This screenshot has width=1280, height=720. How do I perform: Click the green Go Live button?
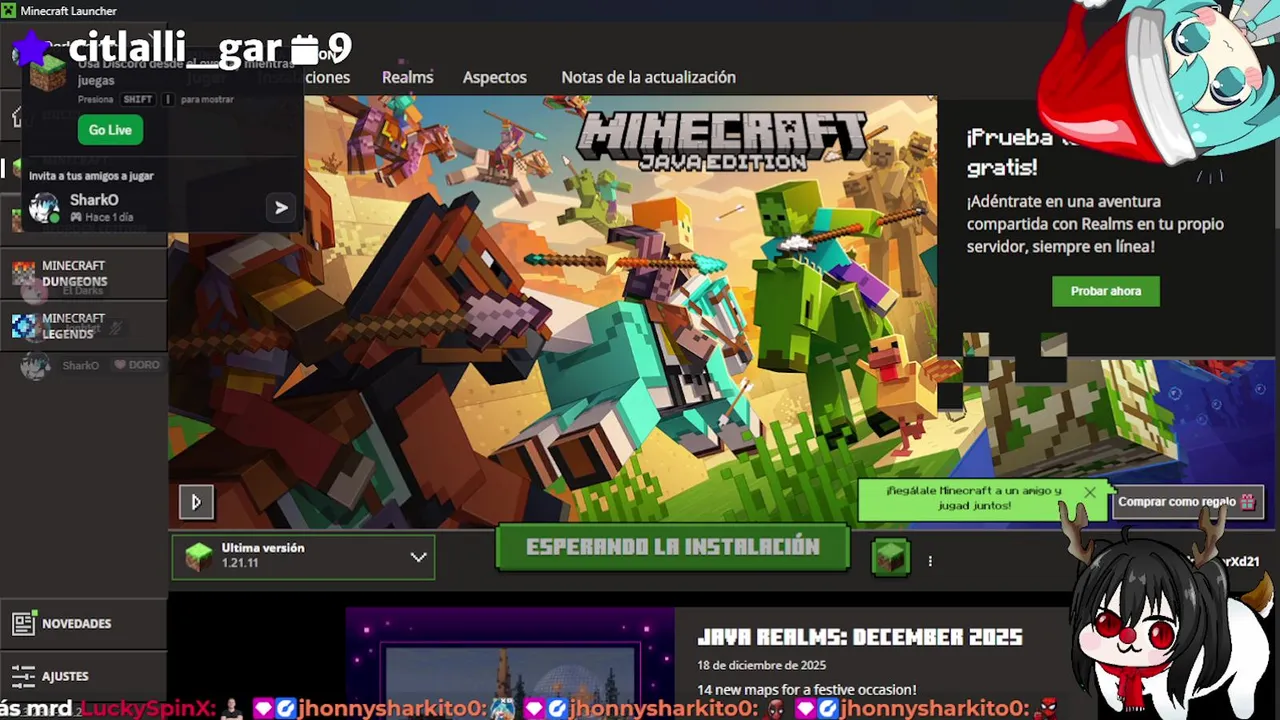110,130
